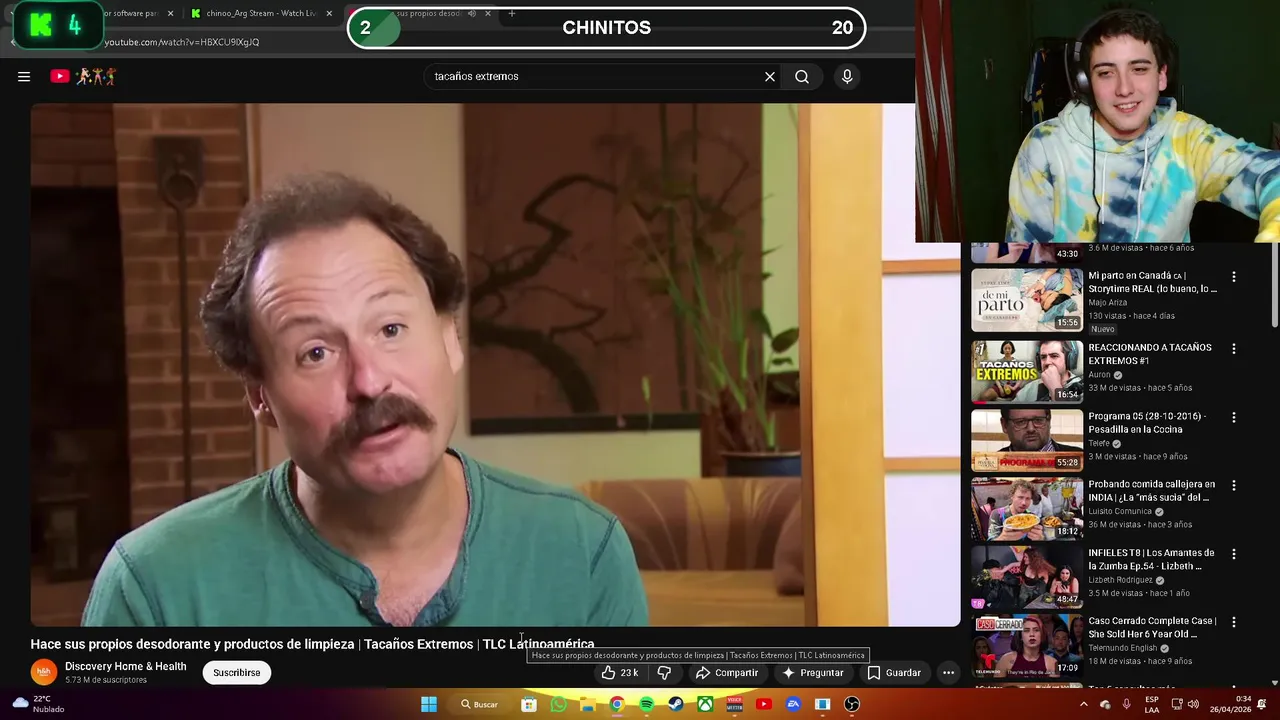1280x720 pixels.
Task: Open OBS Studio from the taskbar
Action: 852,704
